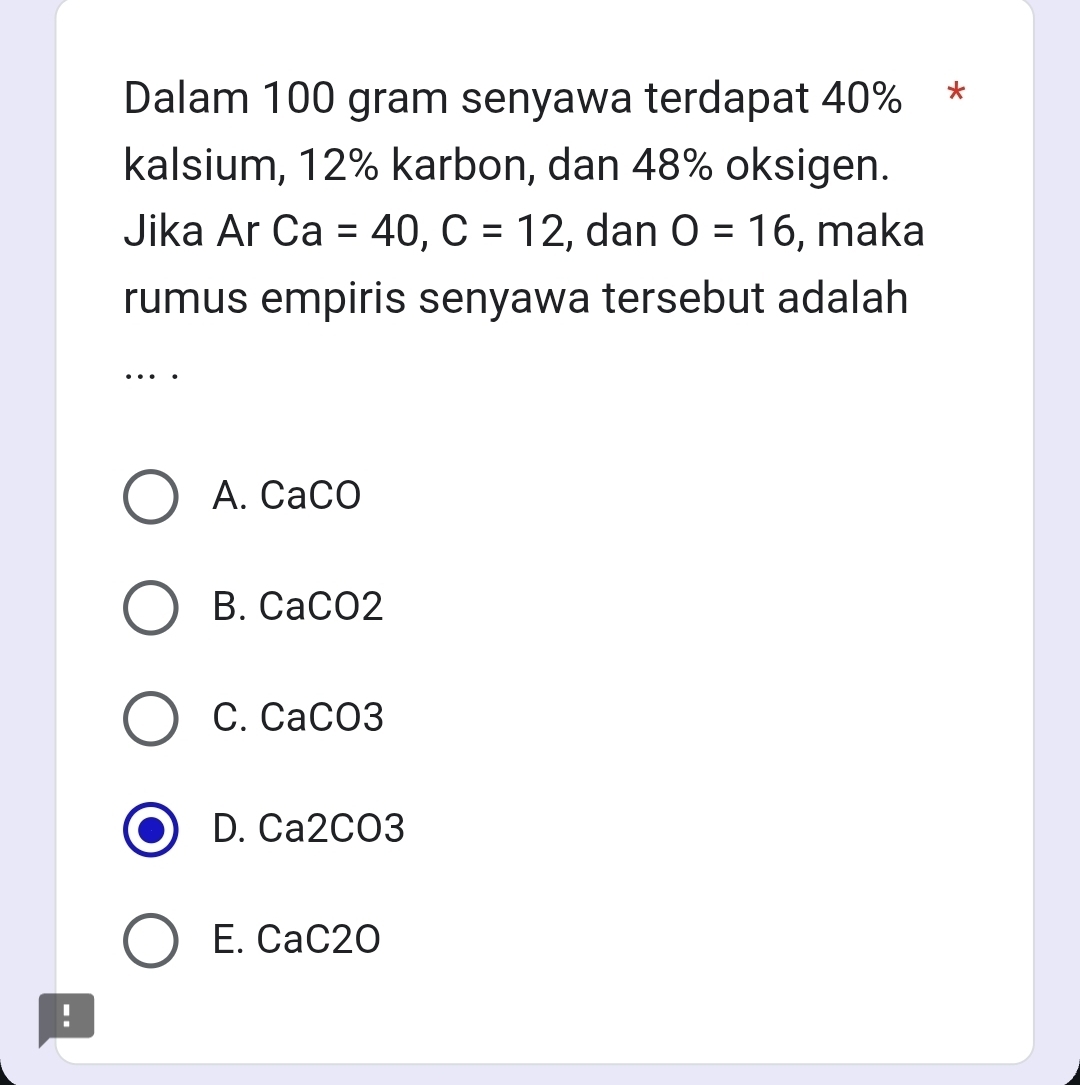Click "rumus empiris senyawa tersebut adalah" text

(x=517, y=298)
